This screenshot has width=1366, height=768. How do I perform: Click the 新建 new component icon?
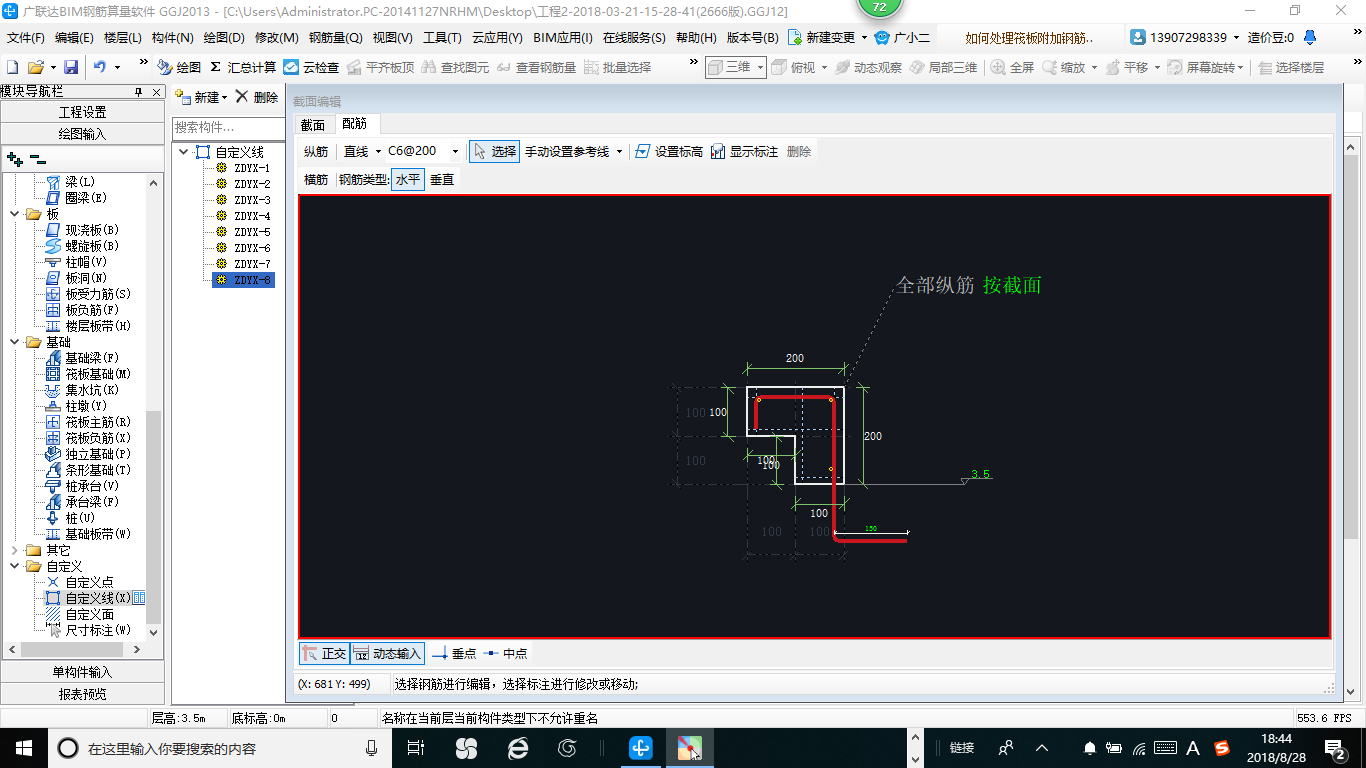click(183, 97)
